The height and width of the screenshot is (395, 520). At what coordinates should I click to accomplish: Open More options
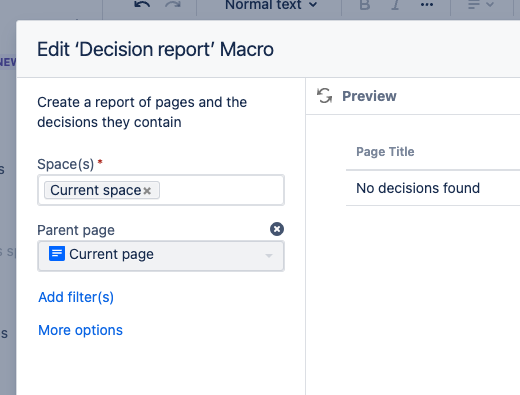(80, 330)
